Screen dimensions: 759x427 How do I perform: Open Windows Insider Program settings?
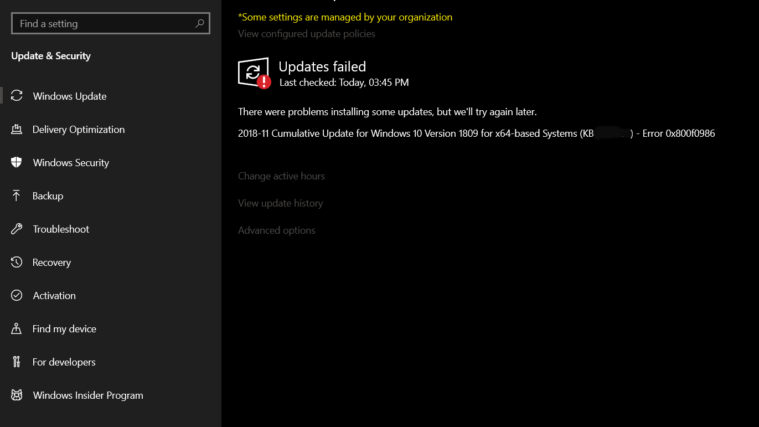88,395
